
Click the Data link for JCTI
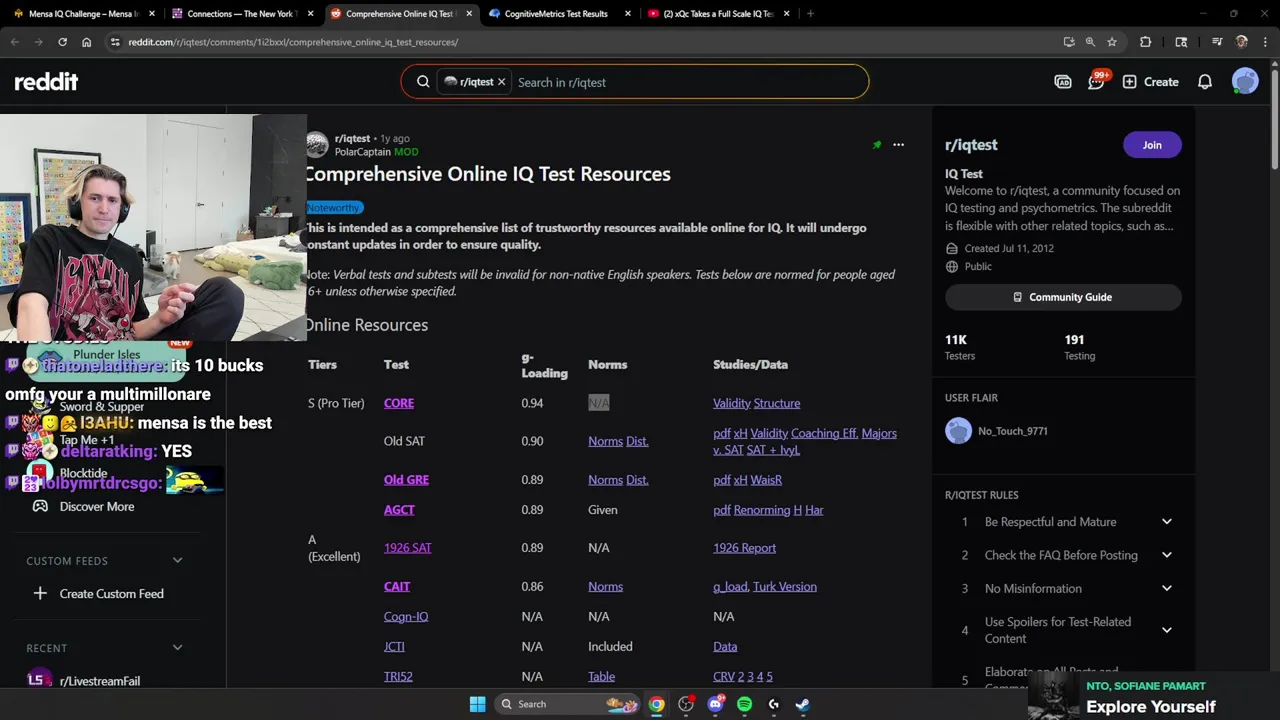[x=725, y=647]
